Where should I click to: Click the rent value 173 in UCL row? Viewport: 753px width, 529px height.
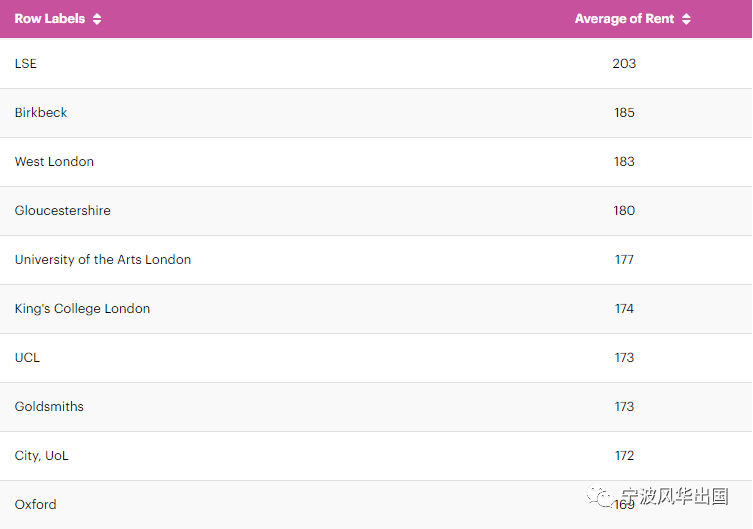[624, 358]
